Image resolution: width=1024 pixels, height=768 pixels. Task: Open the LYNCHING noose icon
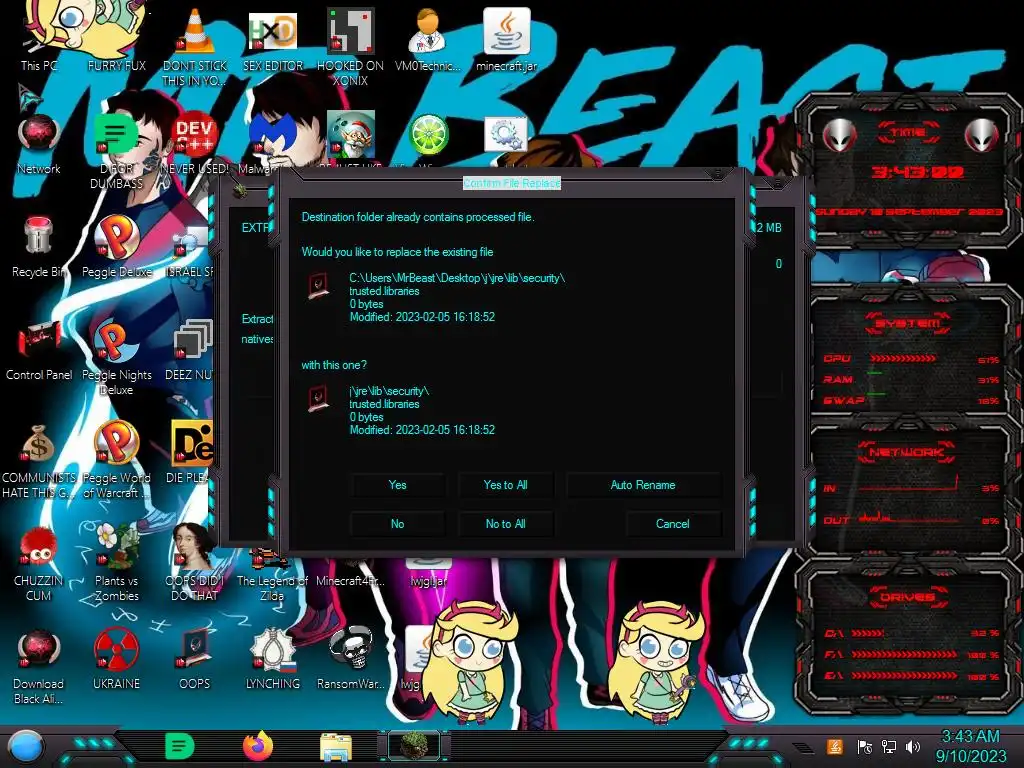[x=272, y=649]
